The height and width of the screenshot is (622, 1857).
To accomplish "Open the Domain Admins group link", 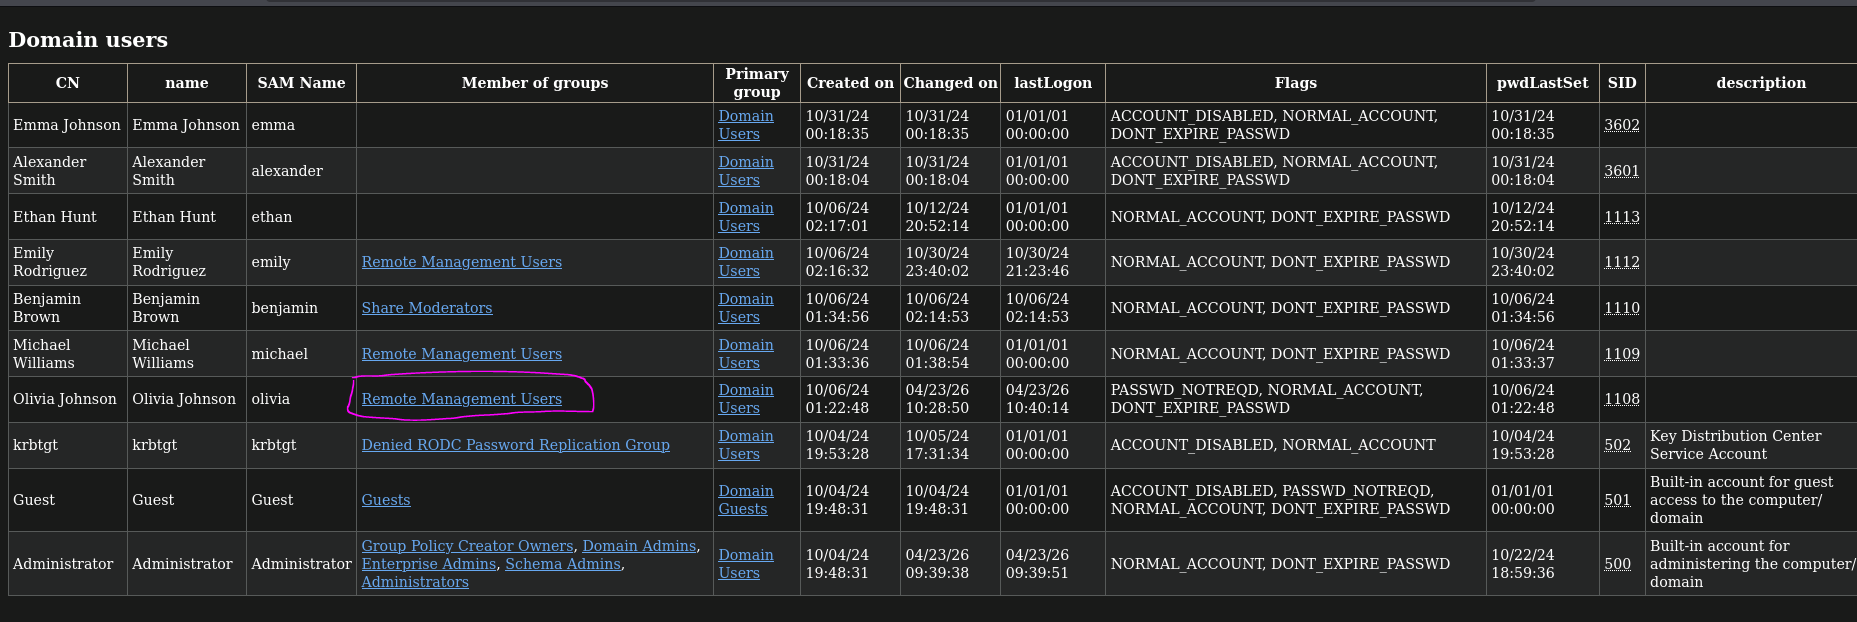I will (638, 545).
